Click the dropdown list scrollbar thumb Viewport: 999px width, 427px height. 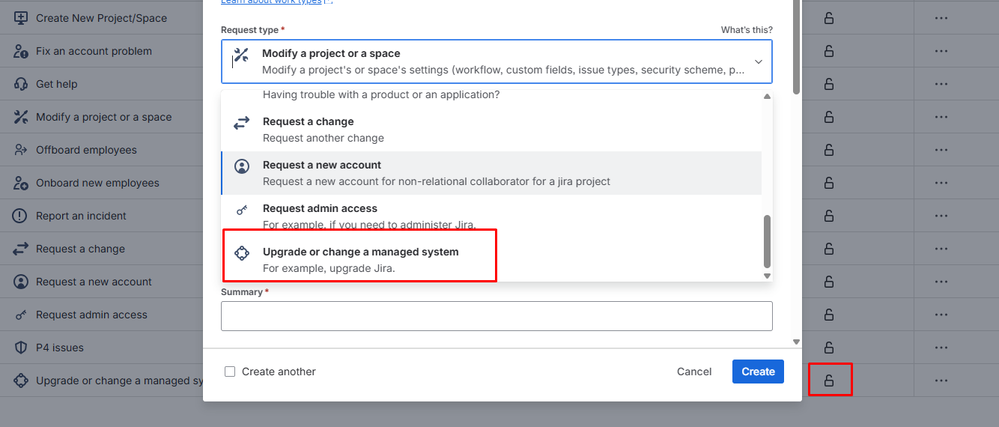pos(767,242)
